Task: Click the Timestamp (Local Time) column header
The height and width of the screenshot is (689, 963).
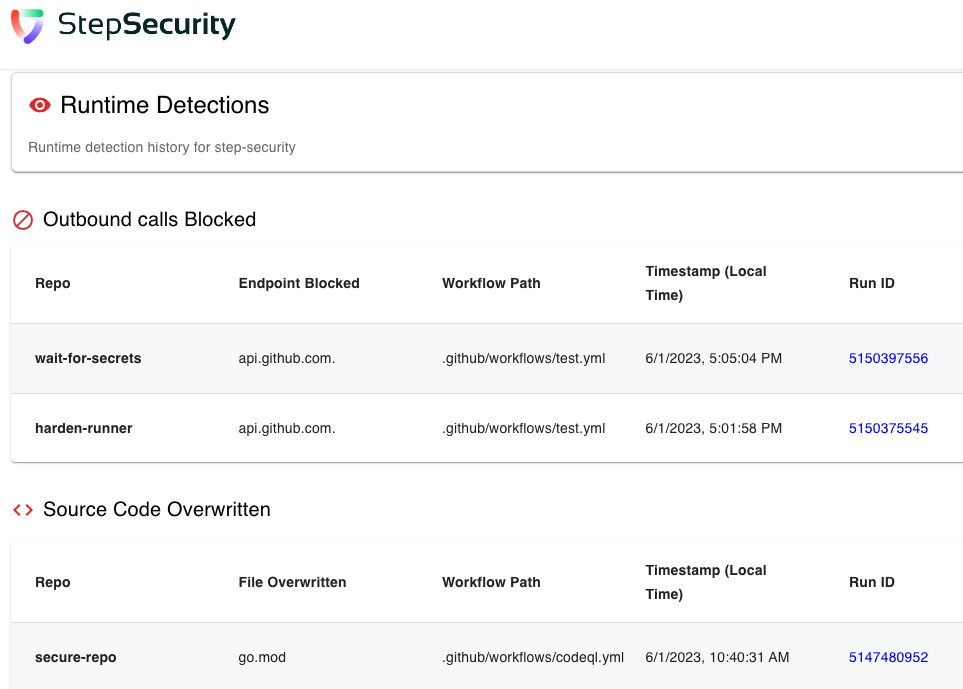Action: [705, 283]
